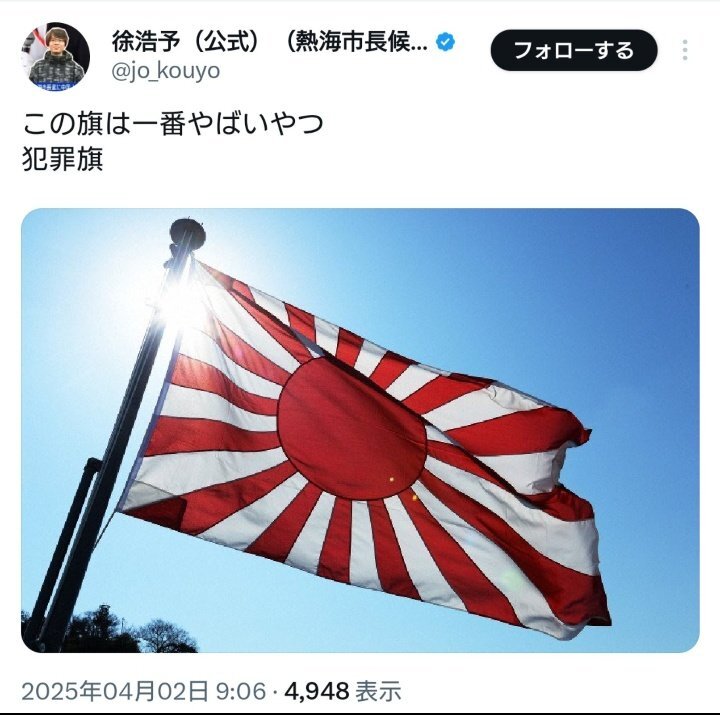Viewport: 720px width, 715px height.
Task: Select the tweet text この旗は一番やばいやつ
Action: click(x=173, y=124)
